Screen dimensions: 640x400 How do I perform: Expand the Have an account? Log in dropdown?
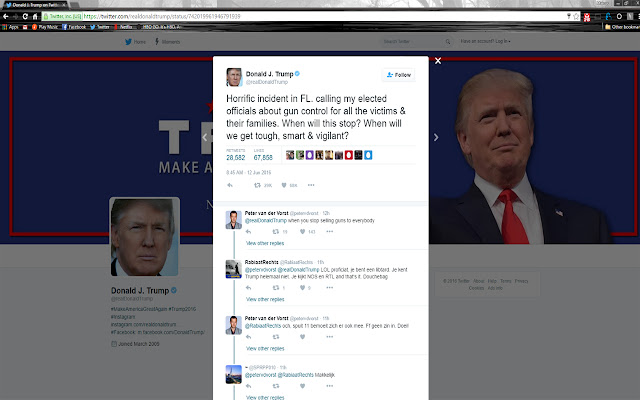[x=485, y=41]
